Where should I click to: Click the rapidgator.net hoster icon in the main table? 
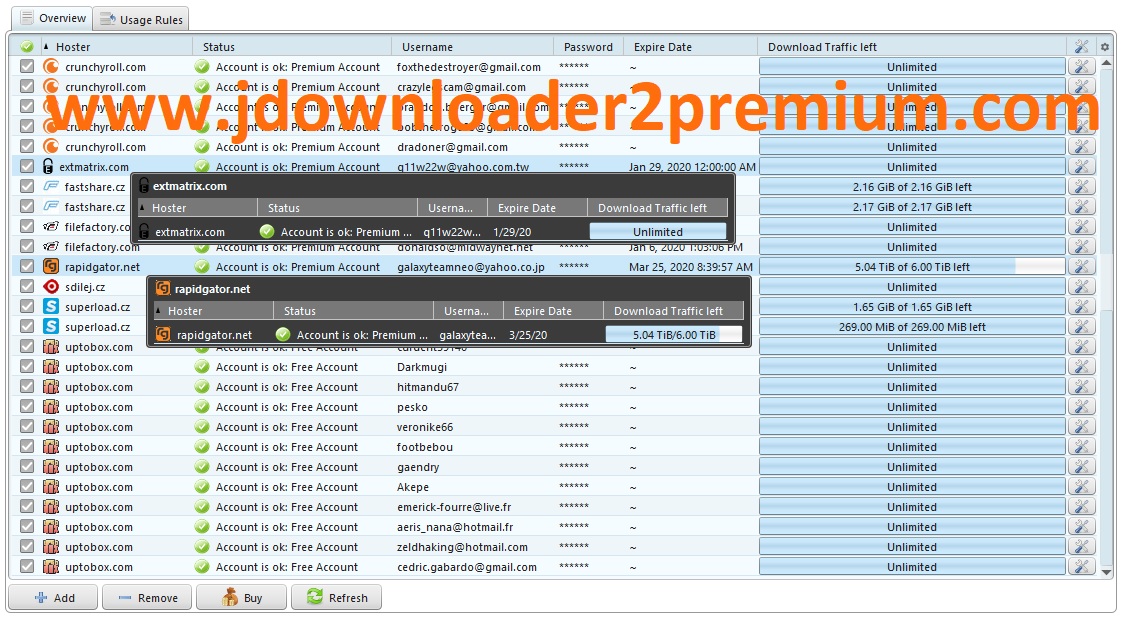(x=51, y=267)
